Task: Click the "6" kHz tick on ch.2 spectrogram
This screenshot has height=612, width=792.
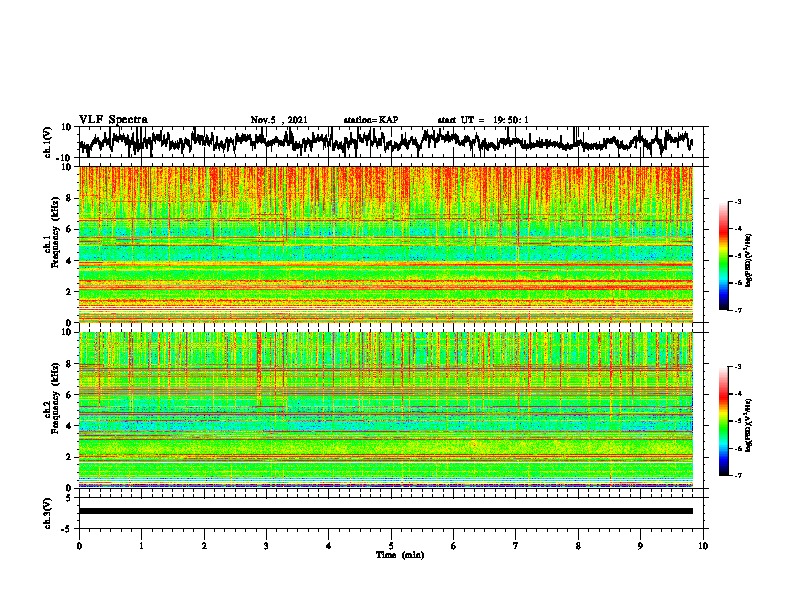Action: click(x=69, y=395)
